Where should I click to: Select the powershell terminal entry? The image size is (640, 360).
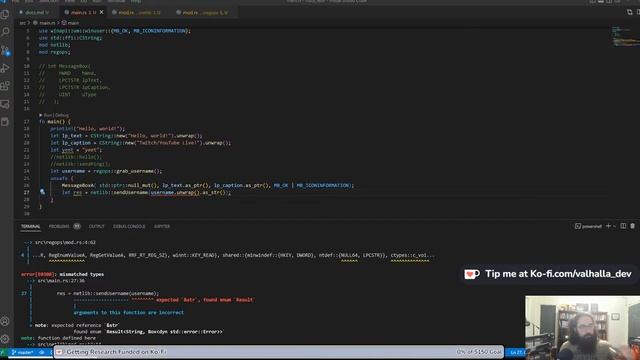pyautogui.click(x=588, y=226)
